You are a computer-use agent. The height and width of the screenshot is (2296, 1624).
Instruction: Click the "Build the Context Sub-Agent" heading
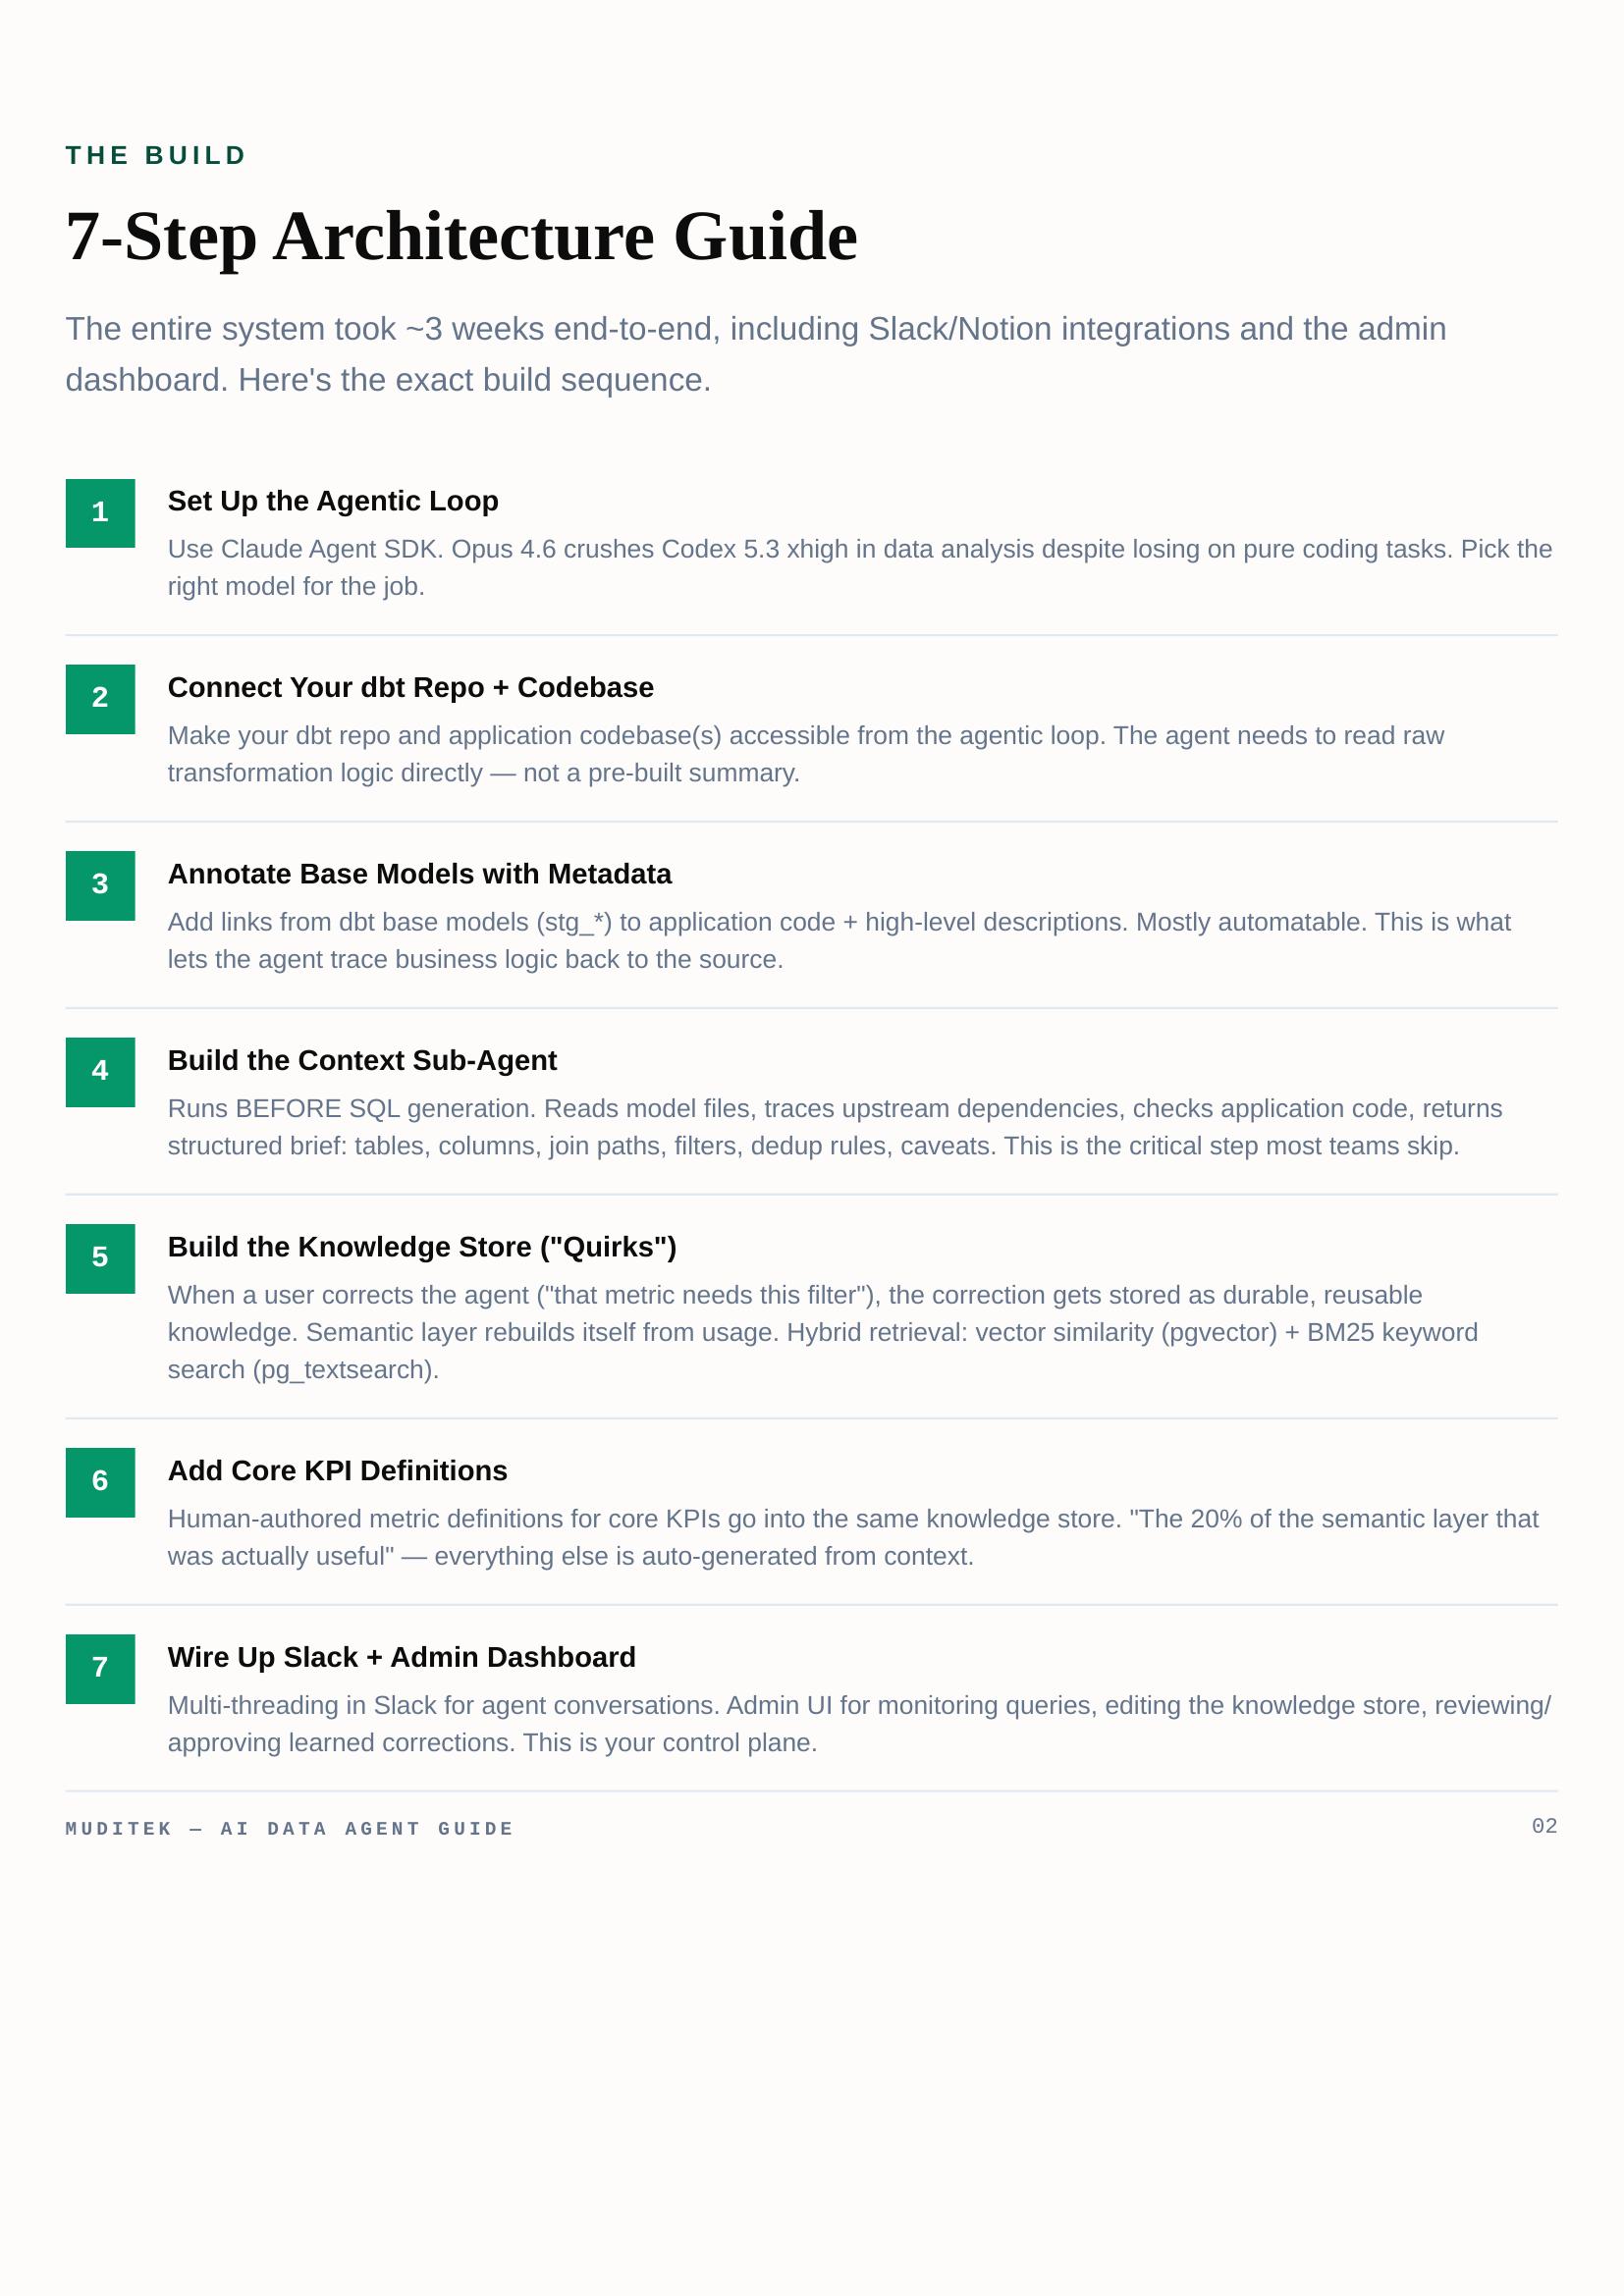[362, 1060]
